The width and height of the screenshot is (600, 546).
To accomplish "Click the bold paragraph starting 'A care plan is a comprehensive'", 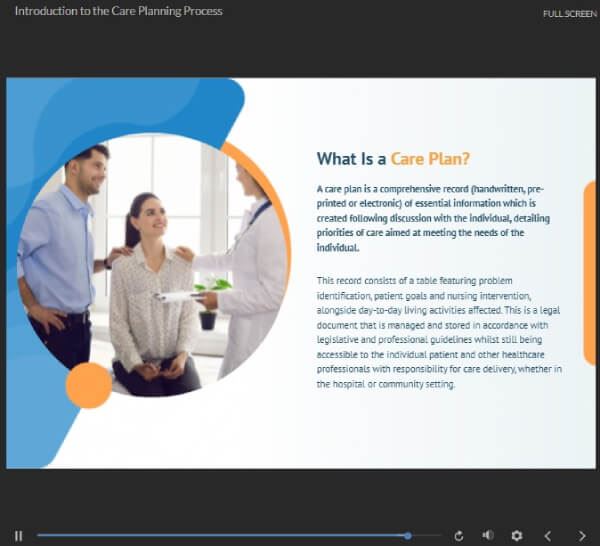I will pyautogui.click(x=433, y=218).
